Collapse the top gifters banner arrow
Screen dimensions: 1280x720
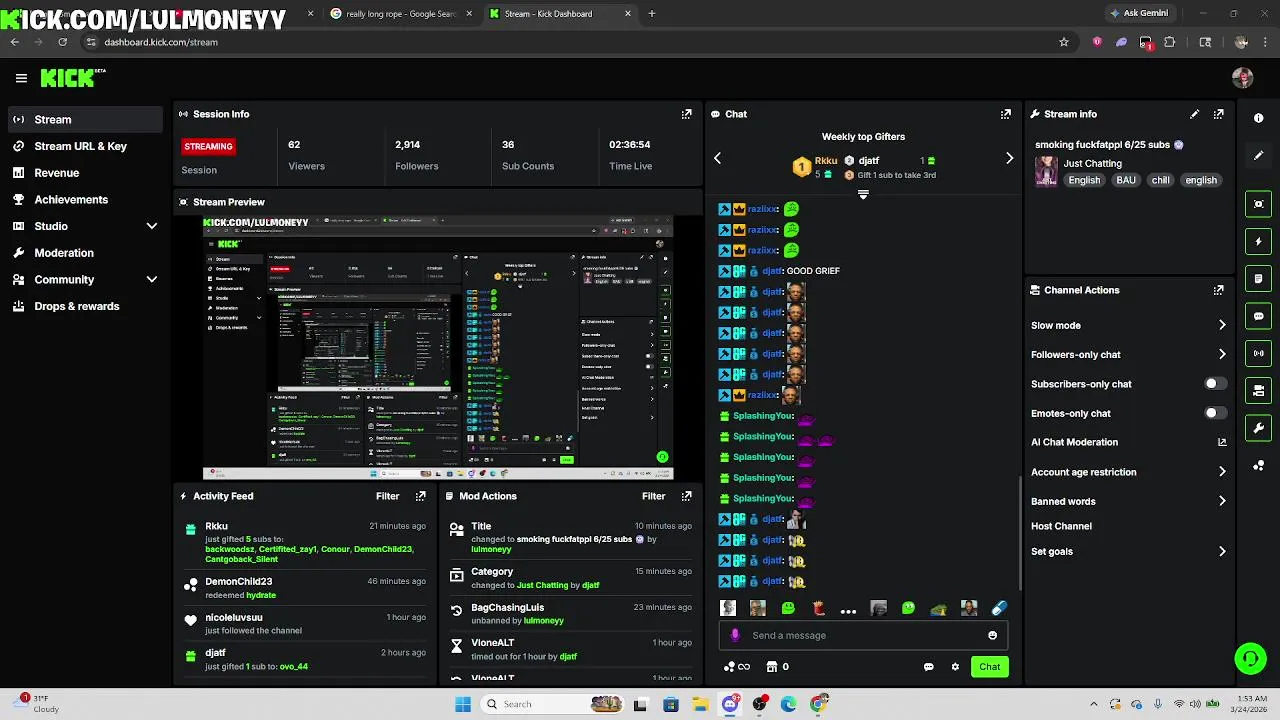(x=863, y=195)
